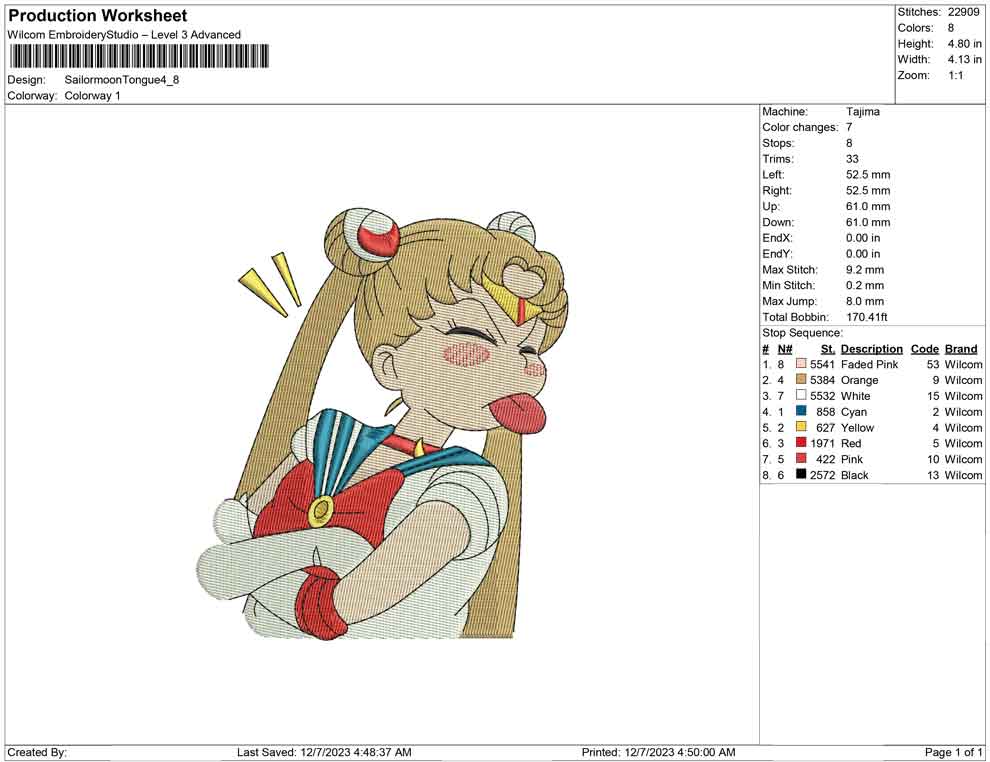Click the Colors value '8'
The width and height of the screenshot is (990, 762).
pyautogui.click(x=951, y=28)
